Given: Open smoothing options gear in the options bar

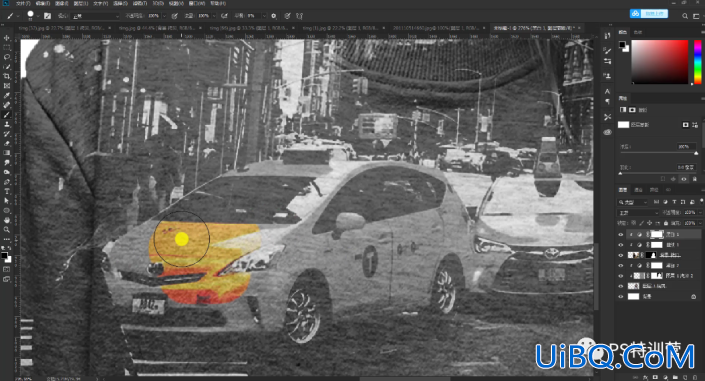Looking at the screenshot, I should click(274, 16).
